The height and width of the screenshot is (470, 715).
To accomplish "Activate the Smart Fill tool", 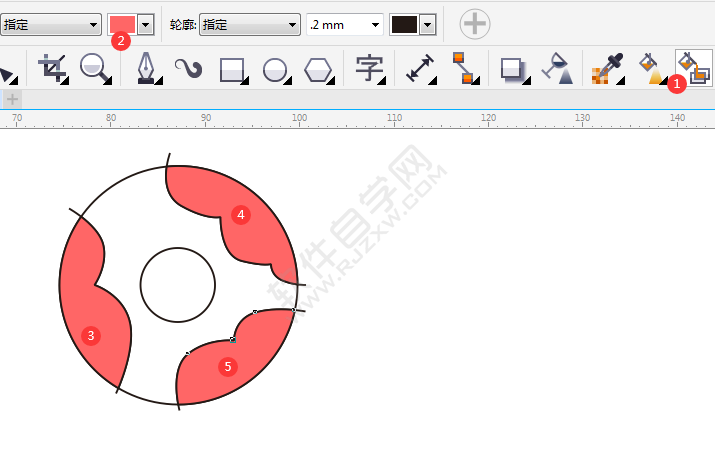I will [693, 67].
